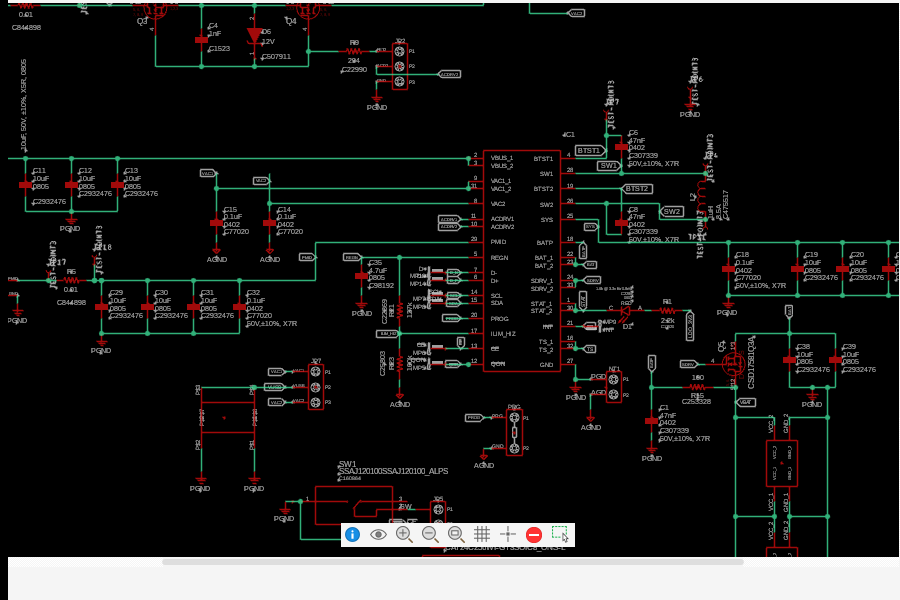Click the R6 resistor label
The image size is (900, 600).
(x=71, y=272)
